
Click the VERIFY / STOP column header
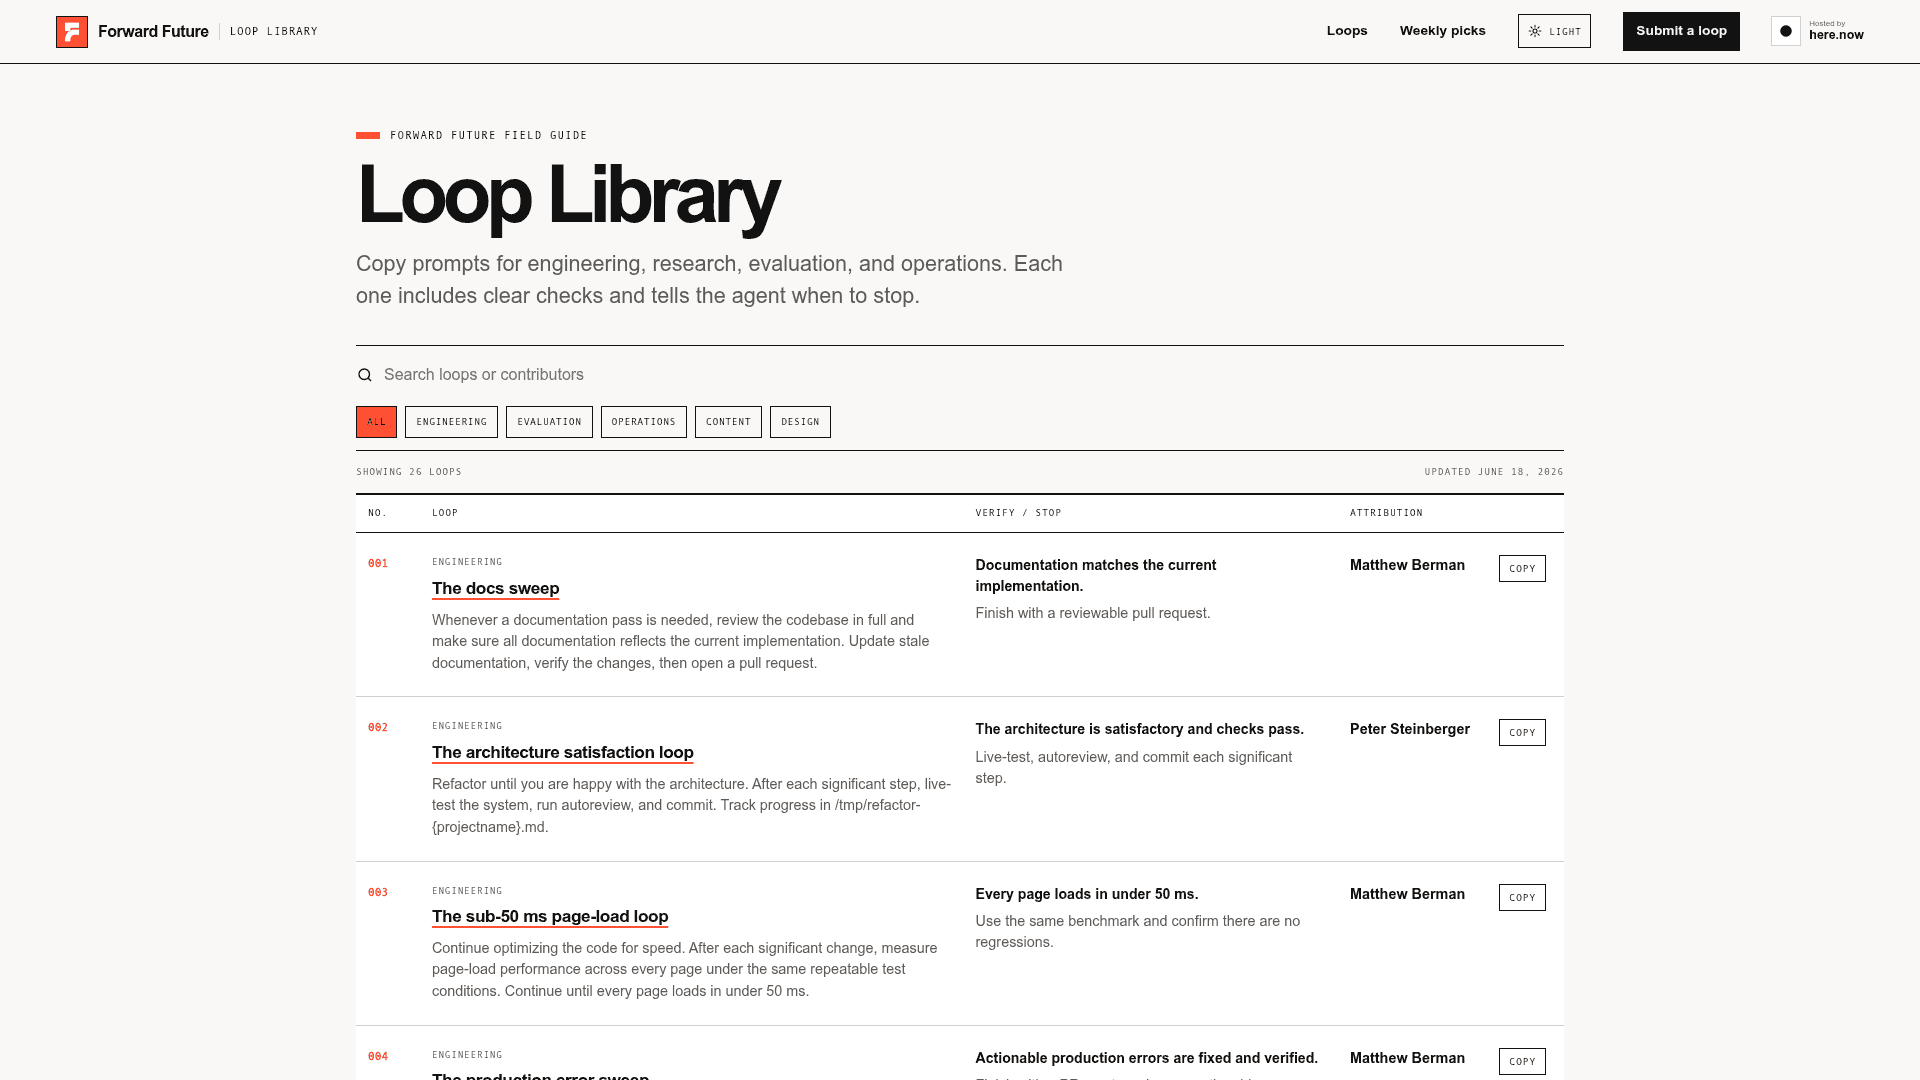(1018, 513)
